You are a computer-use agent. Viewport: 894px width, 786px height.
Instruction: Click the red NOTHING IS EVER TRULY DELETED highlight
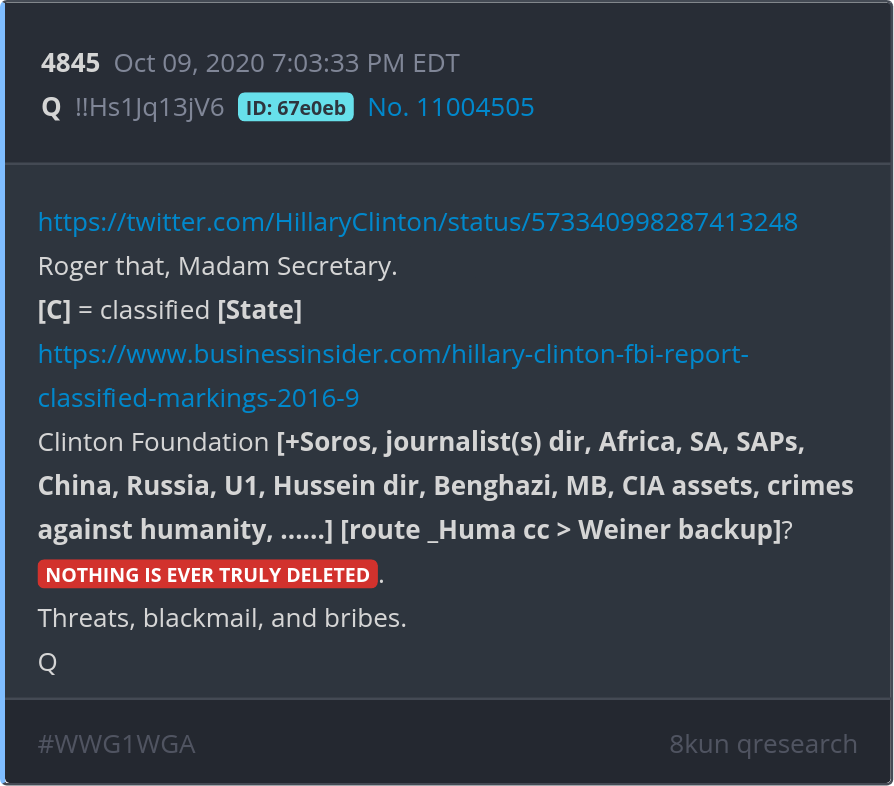pyautogui.click(x=207, y=575)
